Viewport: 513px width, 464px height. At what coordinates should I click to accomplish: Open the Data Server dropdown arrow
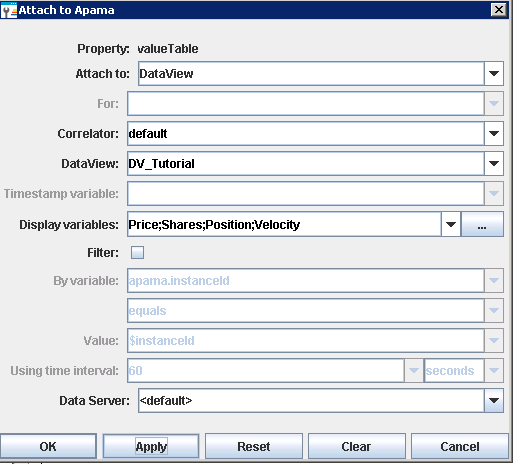point(494,400)
